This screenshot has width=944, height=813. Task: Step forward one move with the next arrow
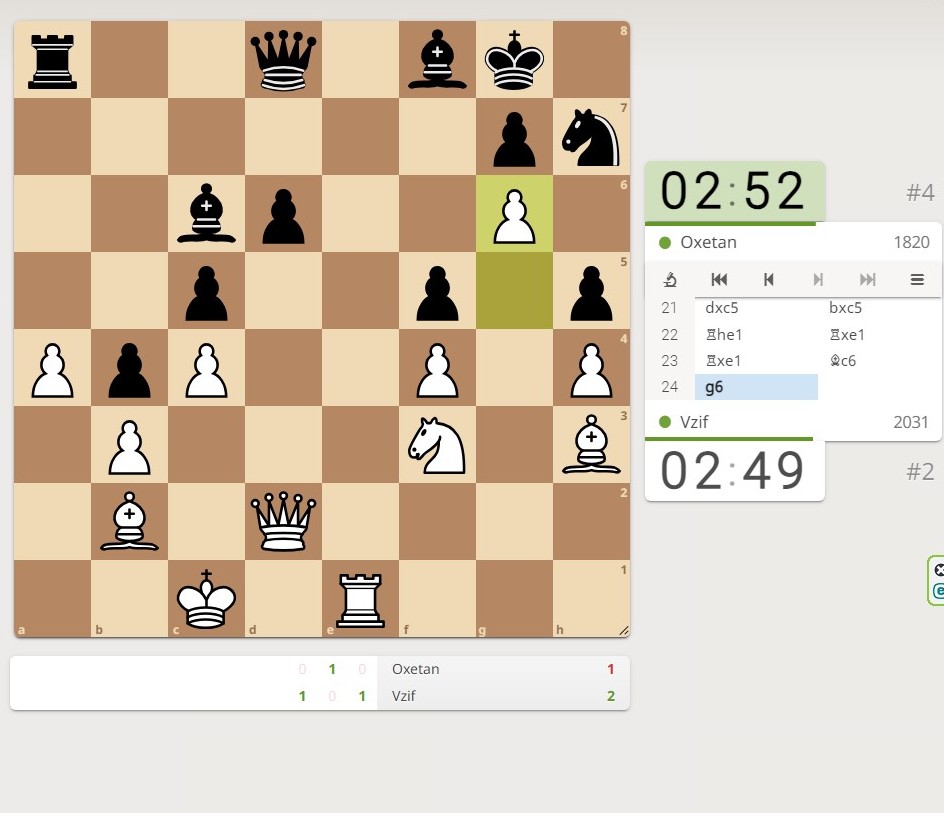[818, 280]
